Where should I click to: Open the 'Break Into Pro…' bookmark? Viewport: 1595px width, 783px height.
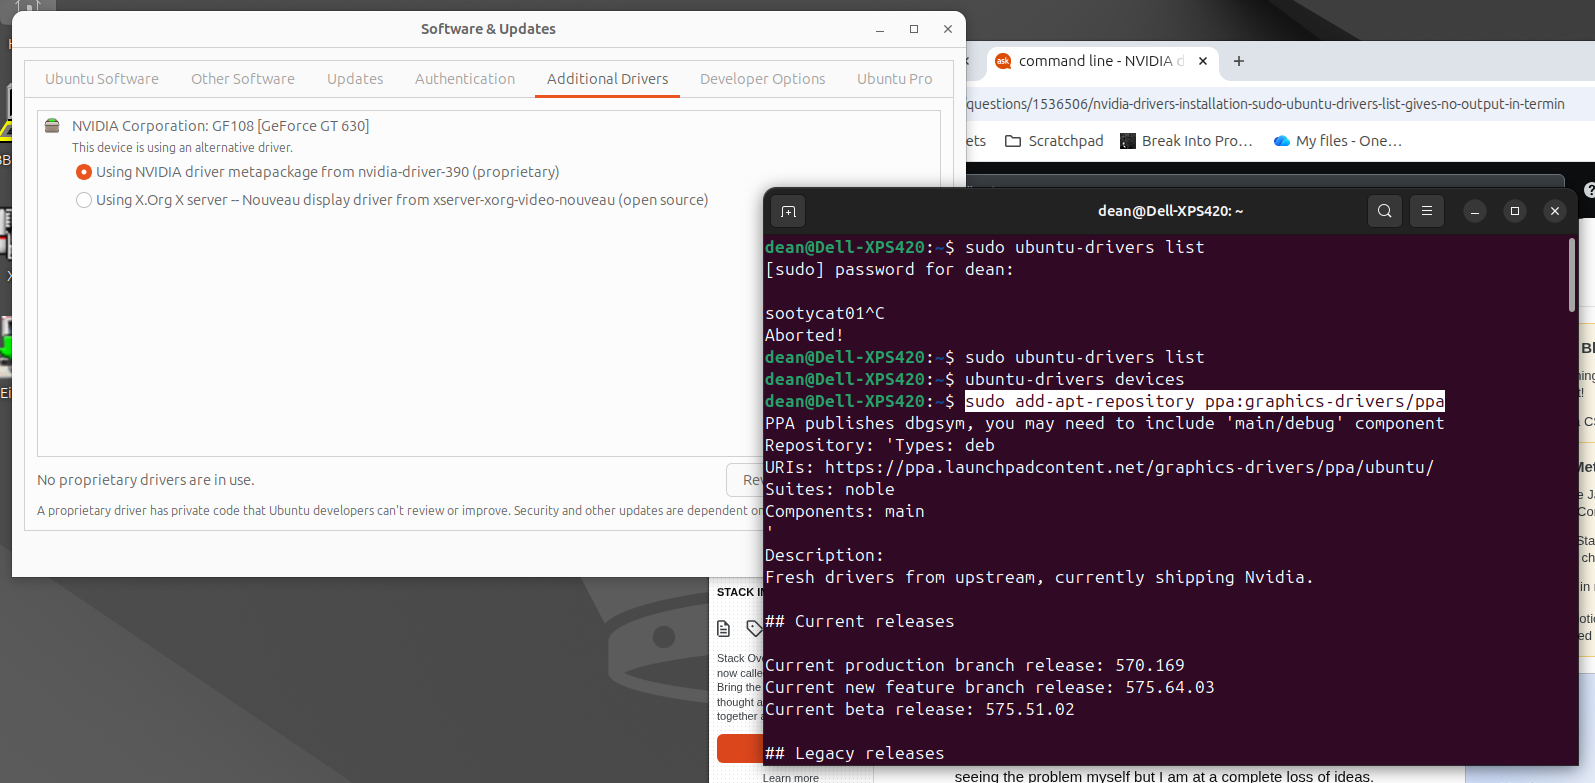pyautogui.click(x=1186, y=141)
